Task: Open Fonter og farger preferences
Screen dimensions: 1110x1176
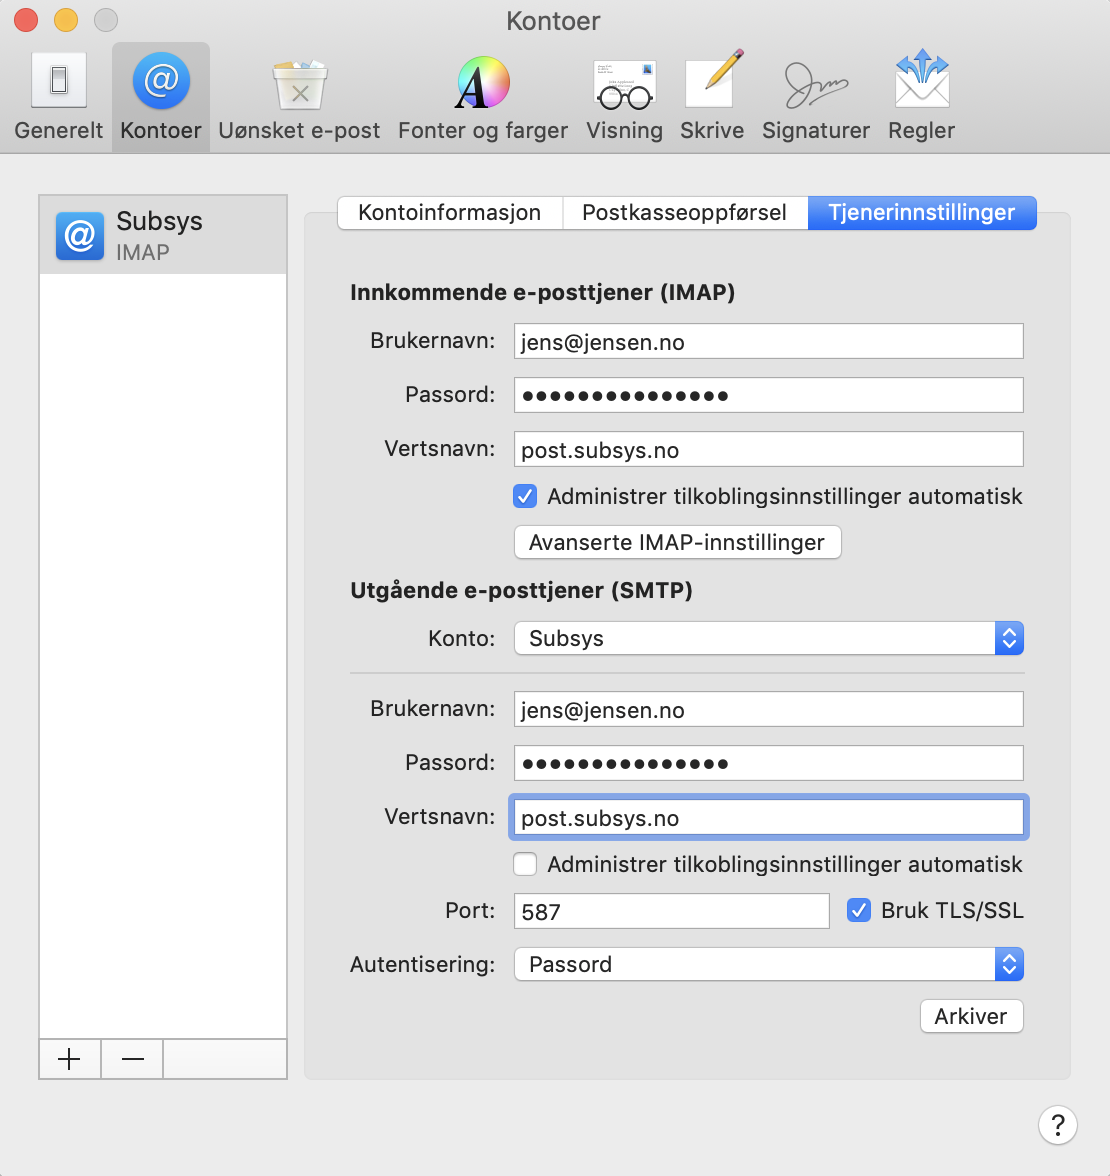Action: [x=483, y=98]
